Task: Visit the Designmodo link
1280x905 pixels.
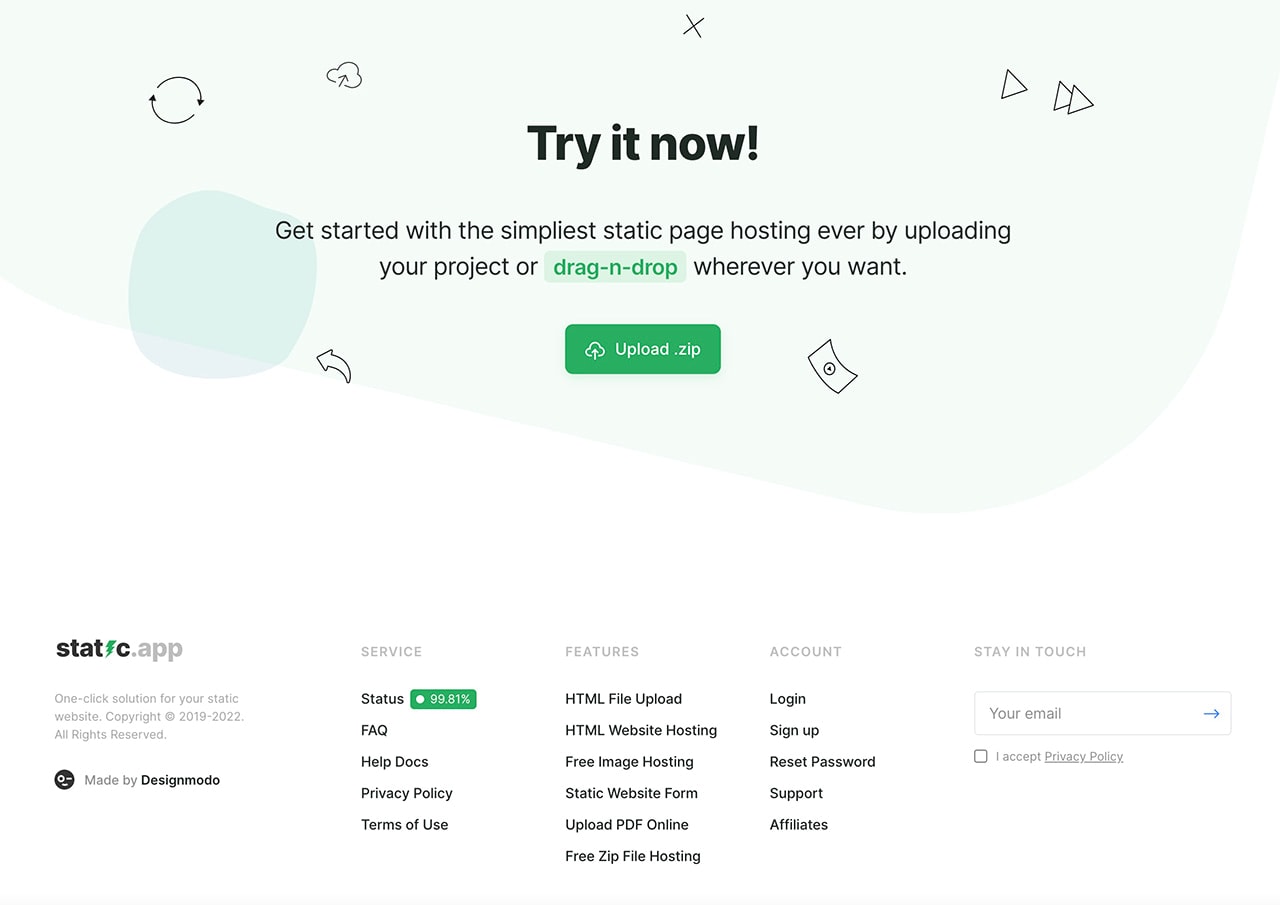Action: 180,780
